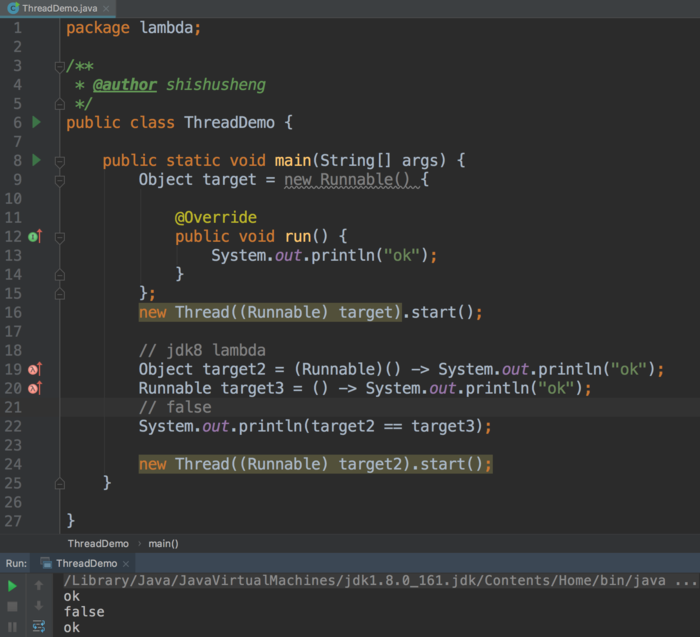
Task: Collapse the Javadoc comment fold at line 3
Action: click(59, 67)
